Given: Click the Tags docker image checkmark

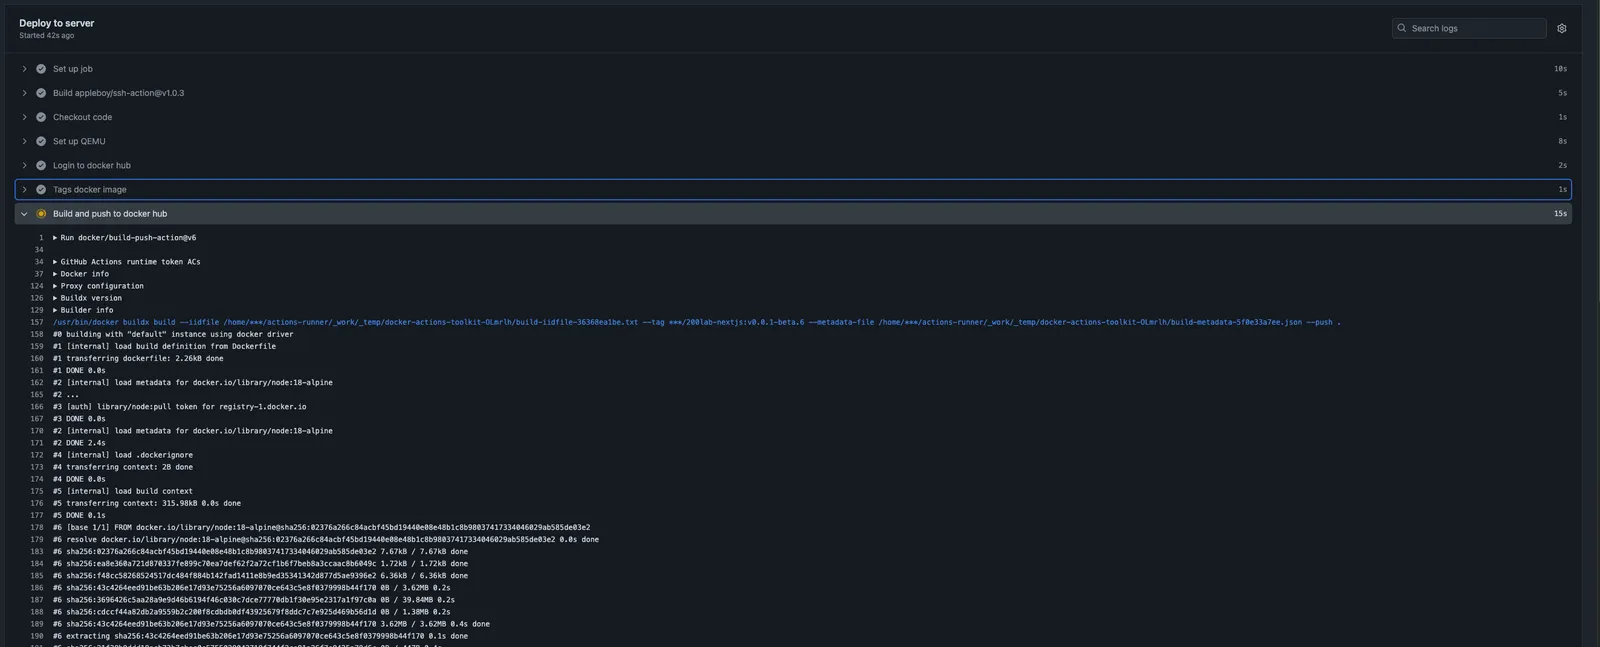Looking at the screenshot, I should (x=41, y=189).
